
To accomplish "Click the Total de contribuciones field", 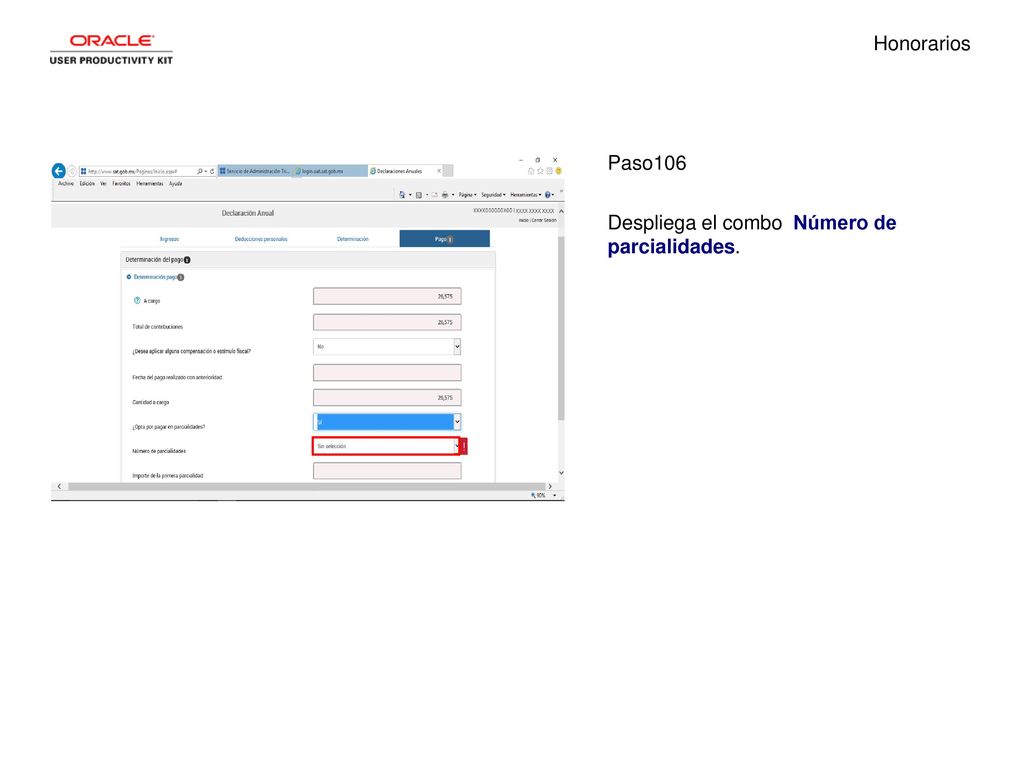I will point(387,322).
